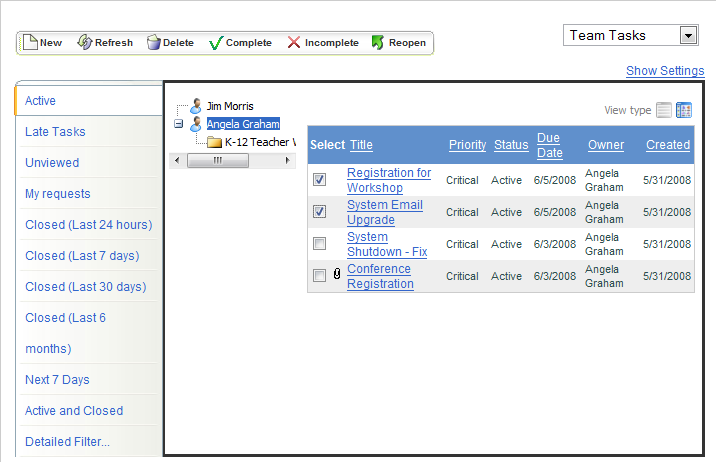Open the Late Tasks filter tab
Viewport: 716px width, 462px height.
pos(55,132)
